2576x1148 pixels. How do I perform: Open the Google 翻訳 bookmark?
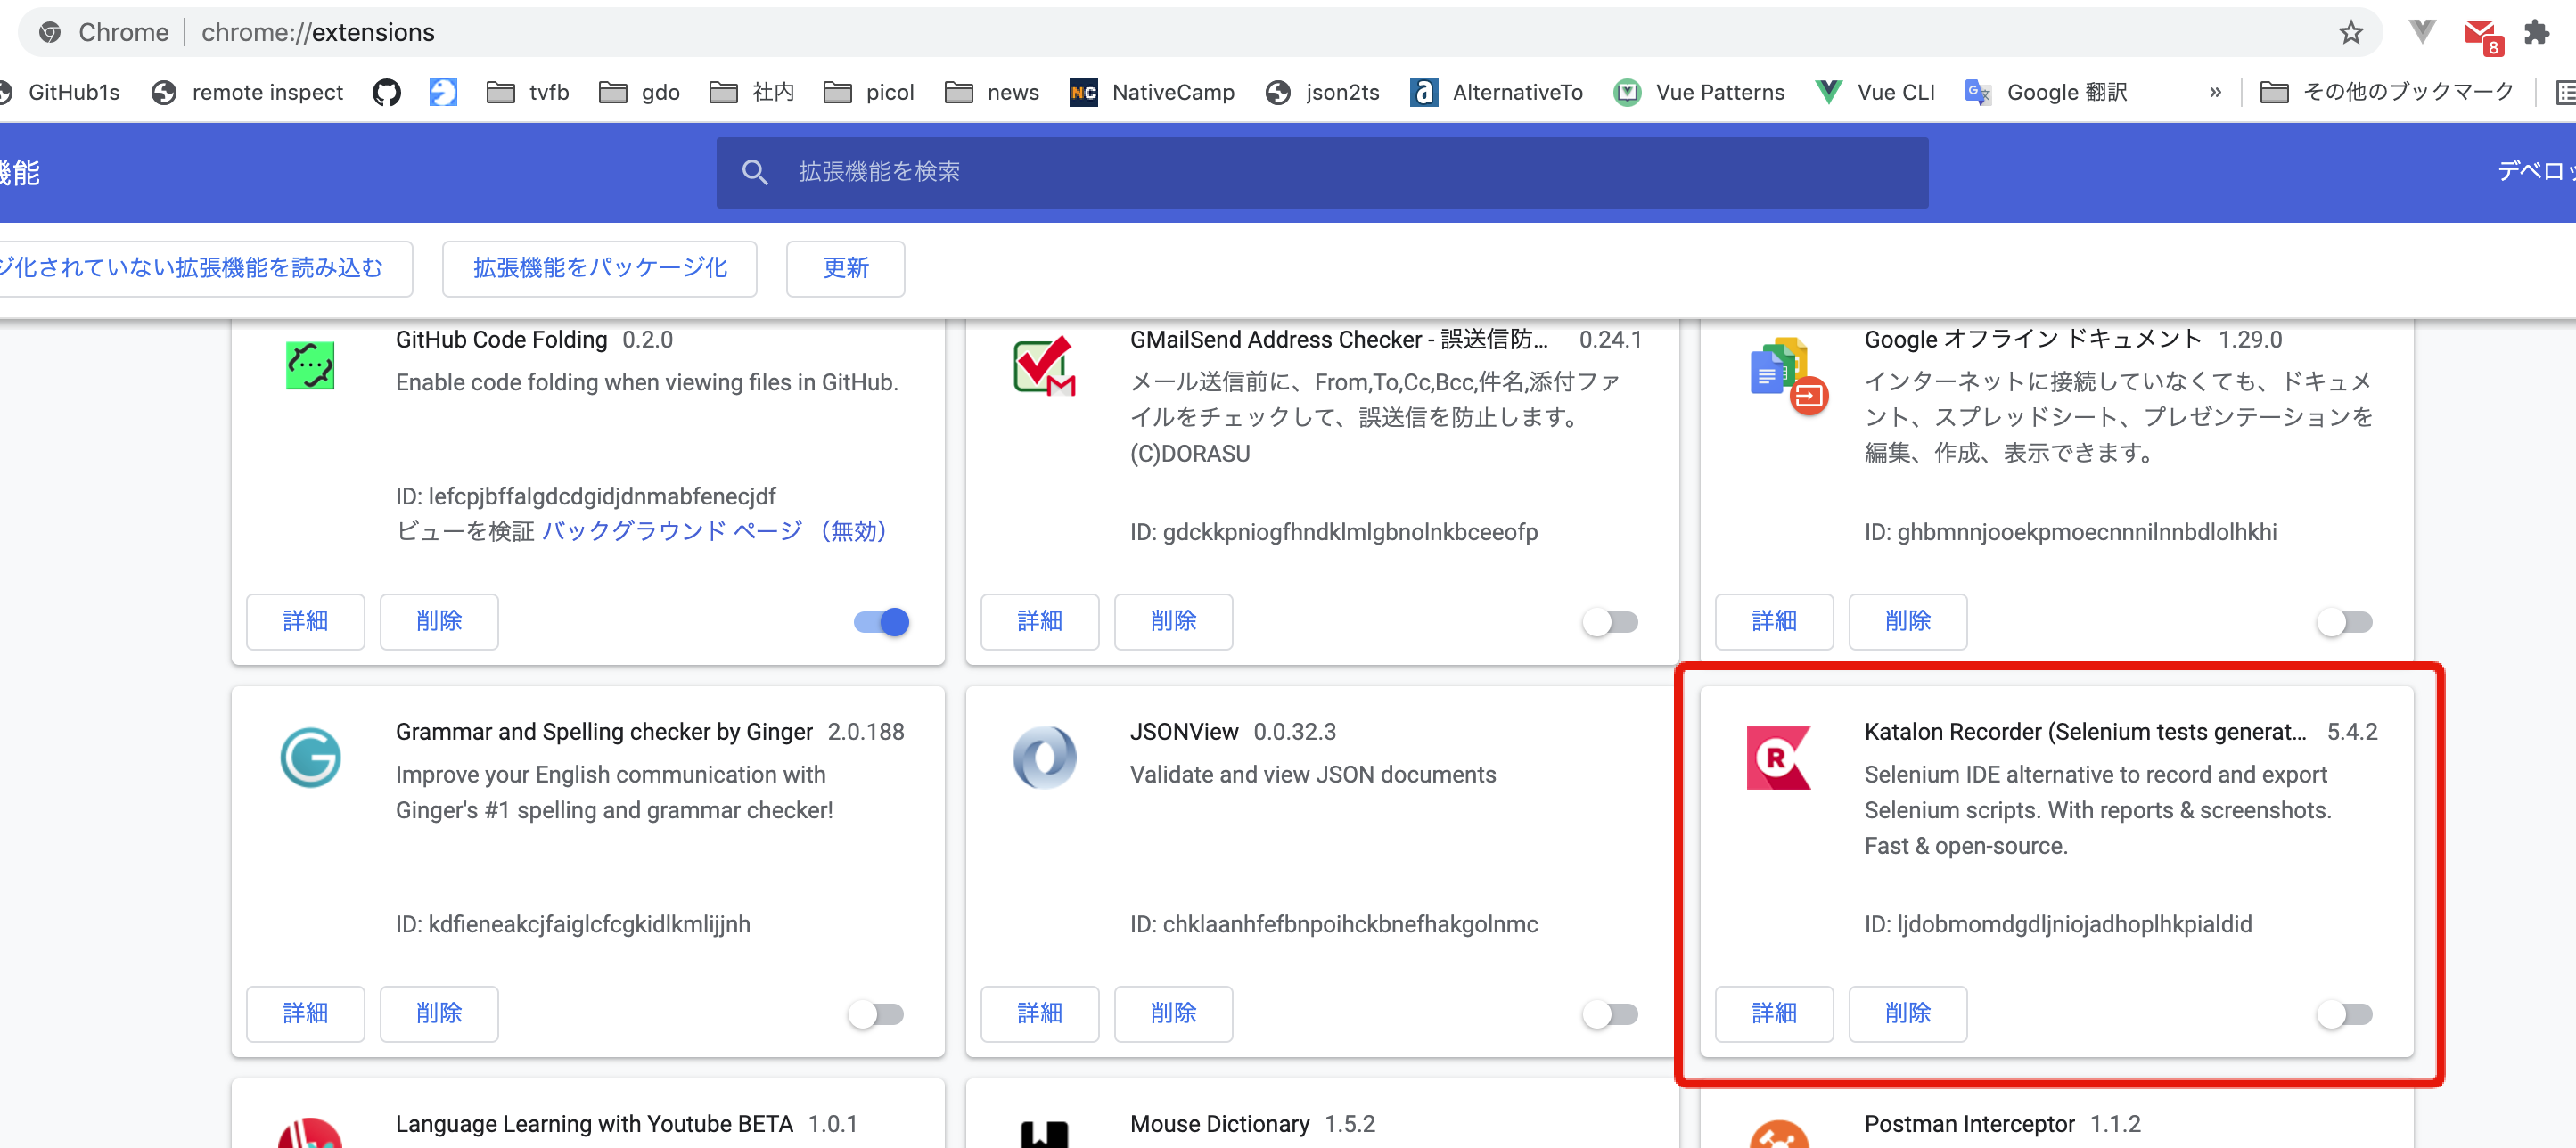point(2046,92)
